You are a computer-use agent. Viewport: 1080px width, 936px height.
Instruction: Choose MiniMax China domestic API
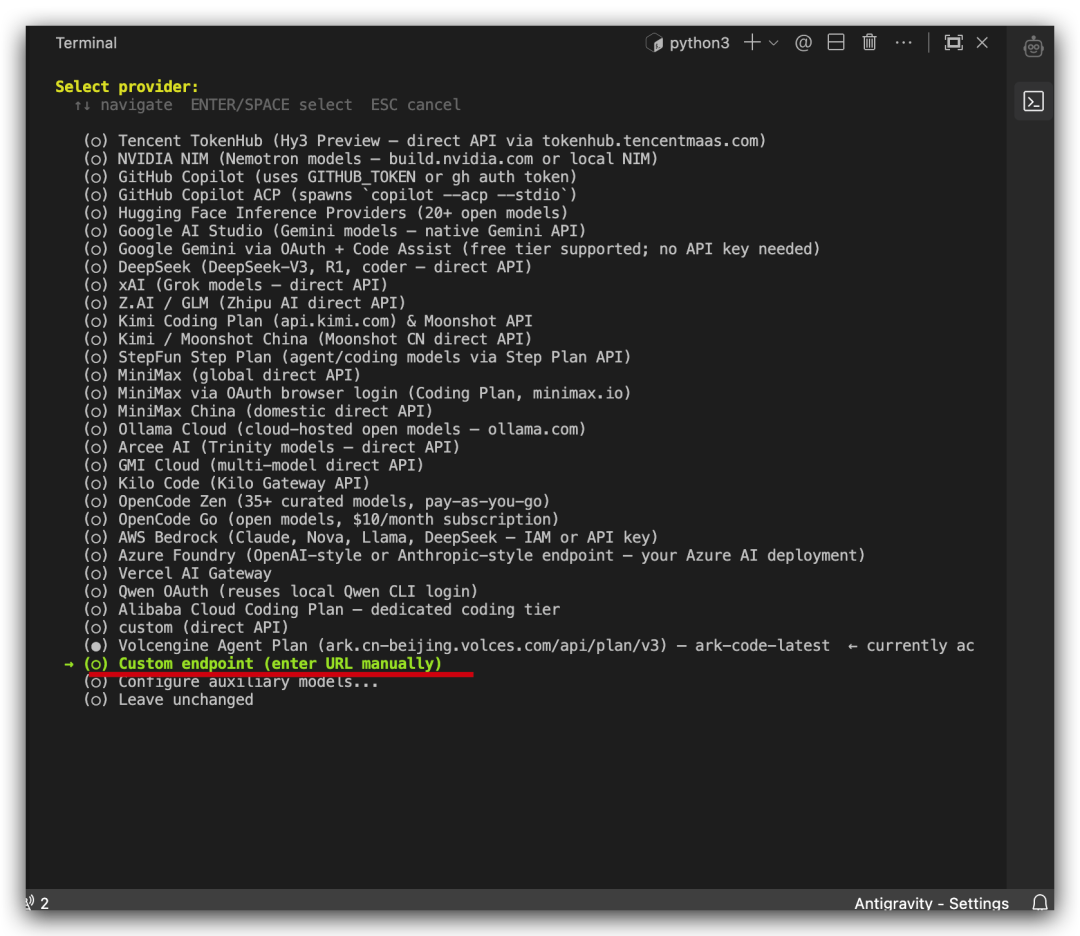(258, 411)
